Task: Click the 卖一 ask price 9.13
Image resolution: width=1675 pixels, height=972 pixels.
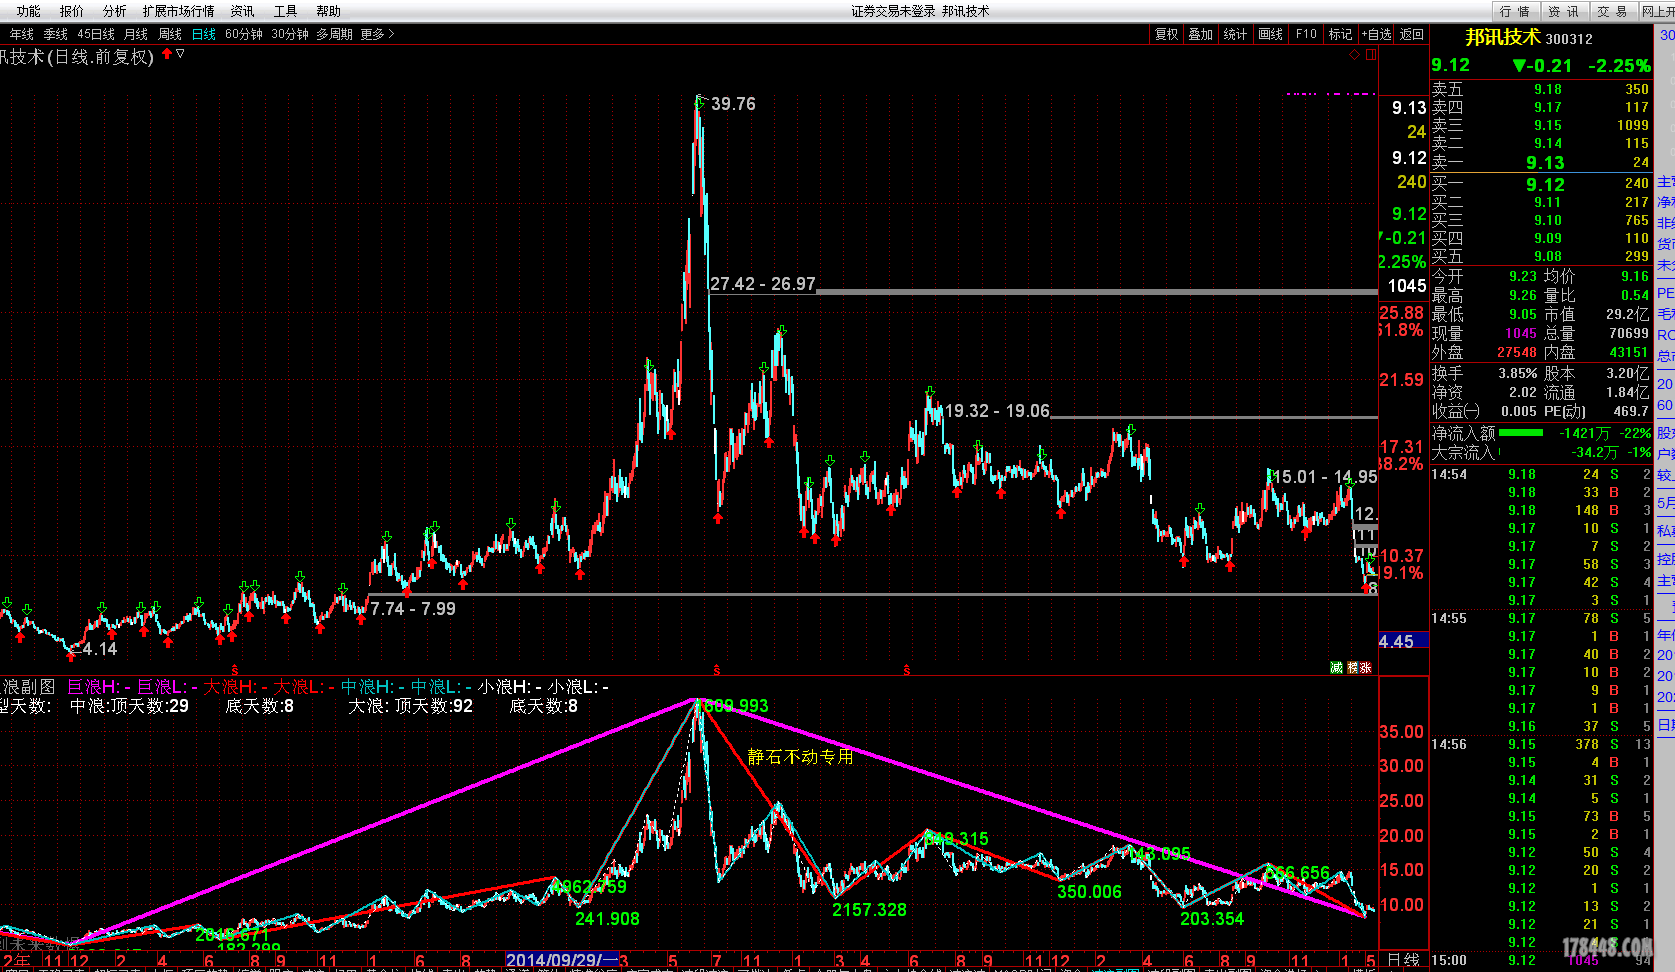Action: (x=1545, y=163)
